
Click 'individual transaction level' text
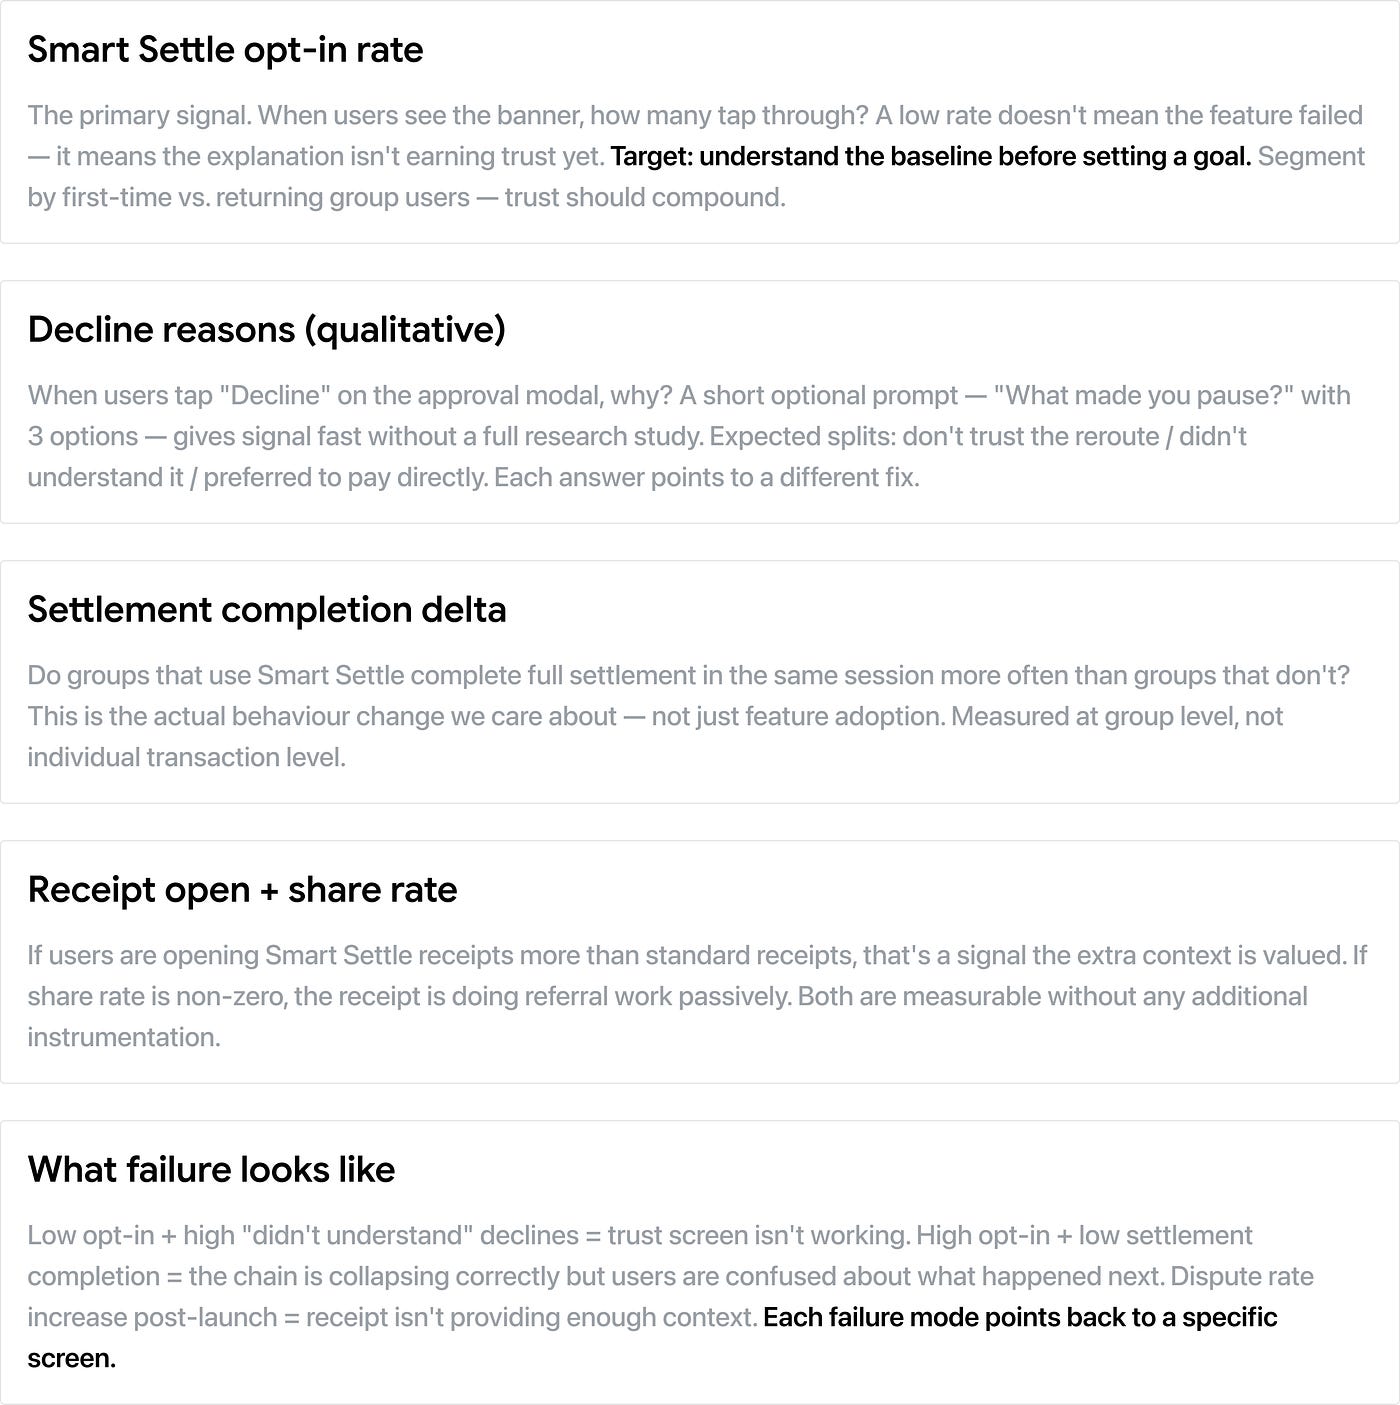(x=186, y=757)
